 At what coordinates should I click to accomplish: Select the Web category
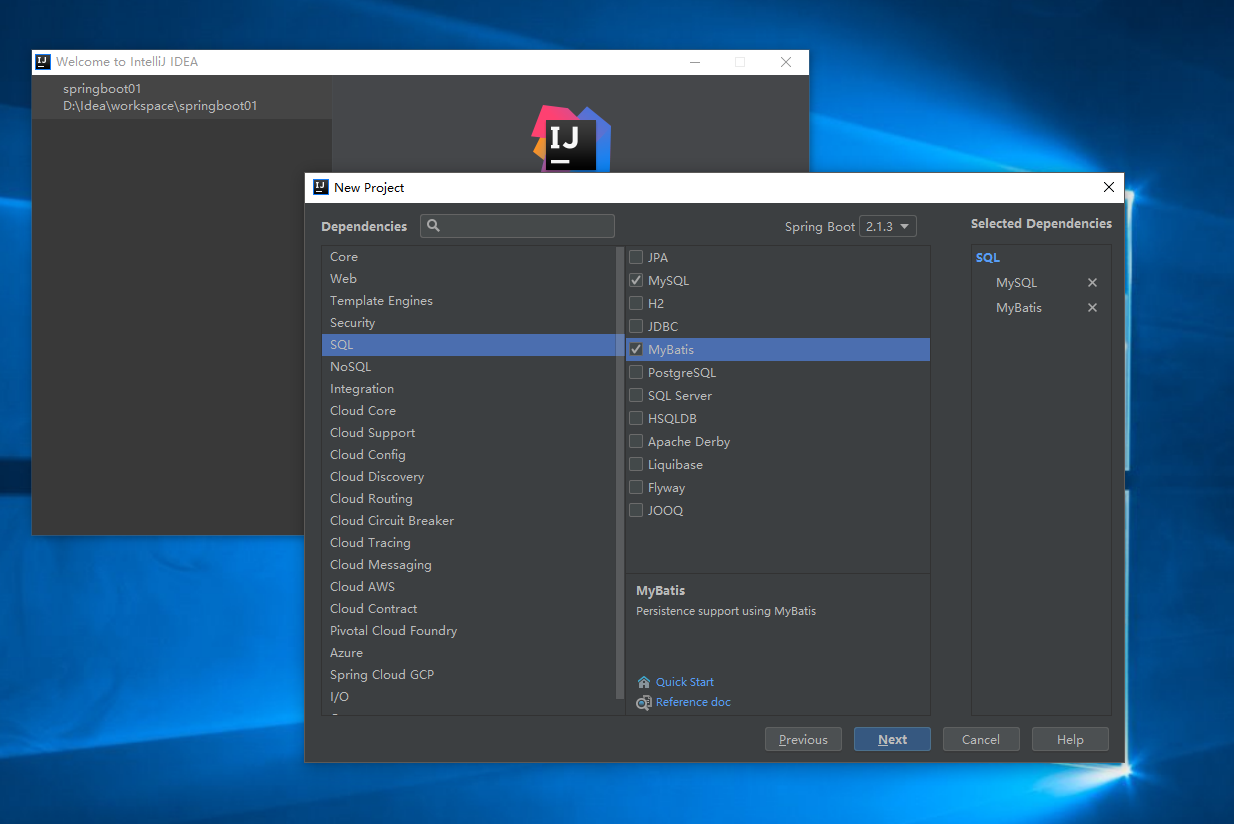click(x=468, y=279)
